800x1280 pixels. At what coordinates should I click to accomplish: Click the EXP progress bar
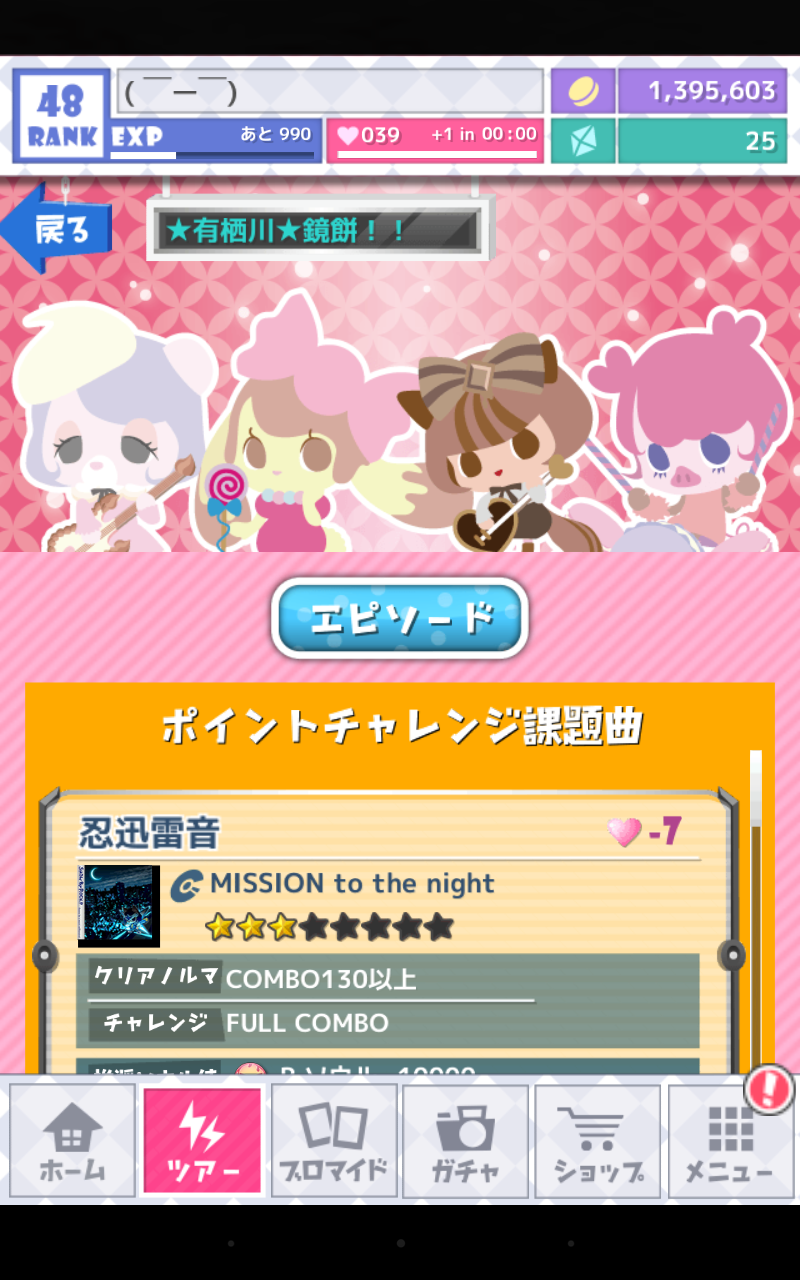click(215, 141)
